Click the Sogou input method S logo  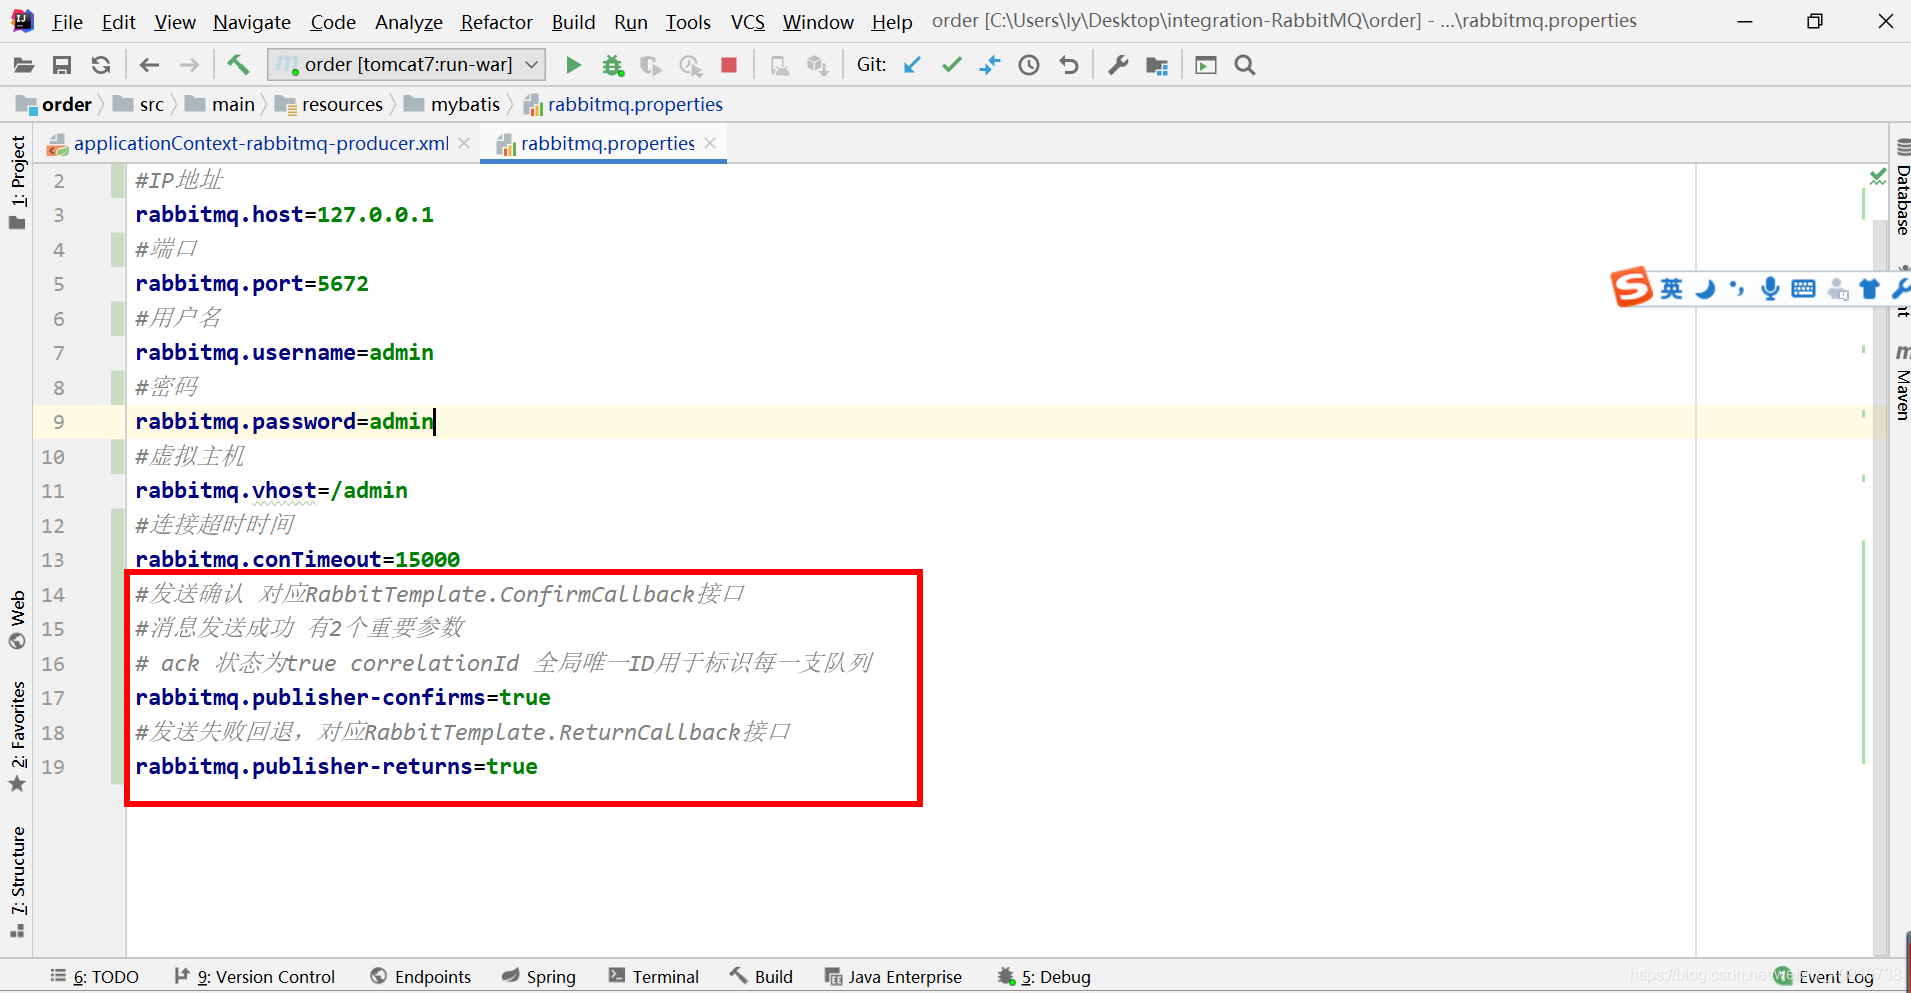tap(1631, 288)
